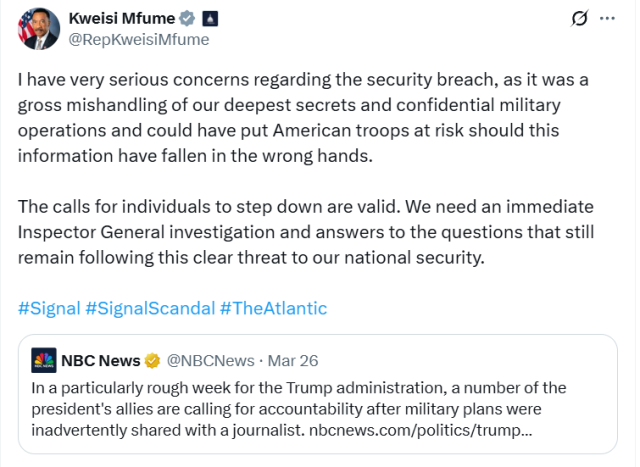
Task: Follow the #TheAtlantic hashtag
Action: [x=273, y=308]
